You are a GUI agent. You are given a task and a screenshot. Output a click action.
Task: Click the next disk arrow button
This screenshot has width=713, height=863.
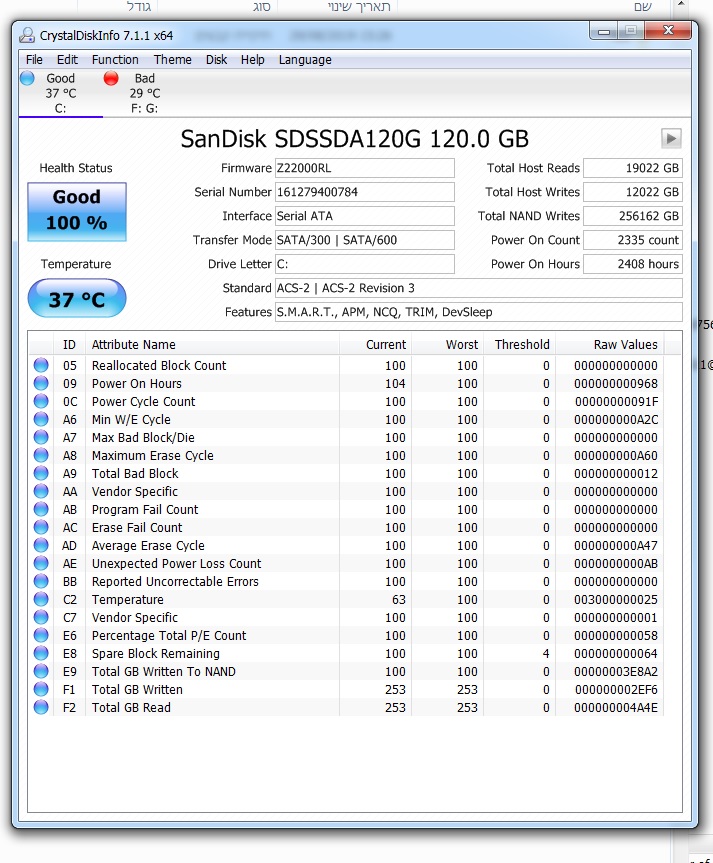click(x=671, y=138)
